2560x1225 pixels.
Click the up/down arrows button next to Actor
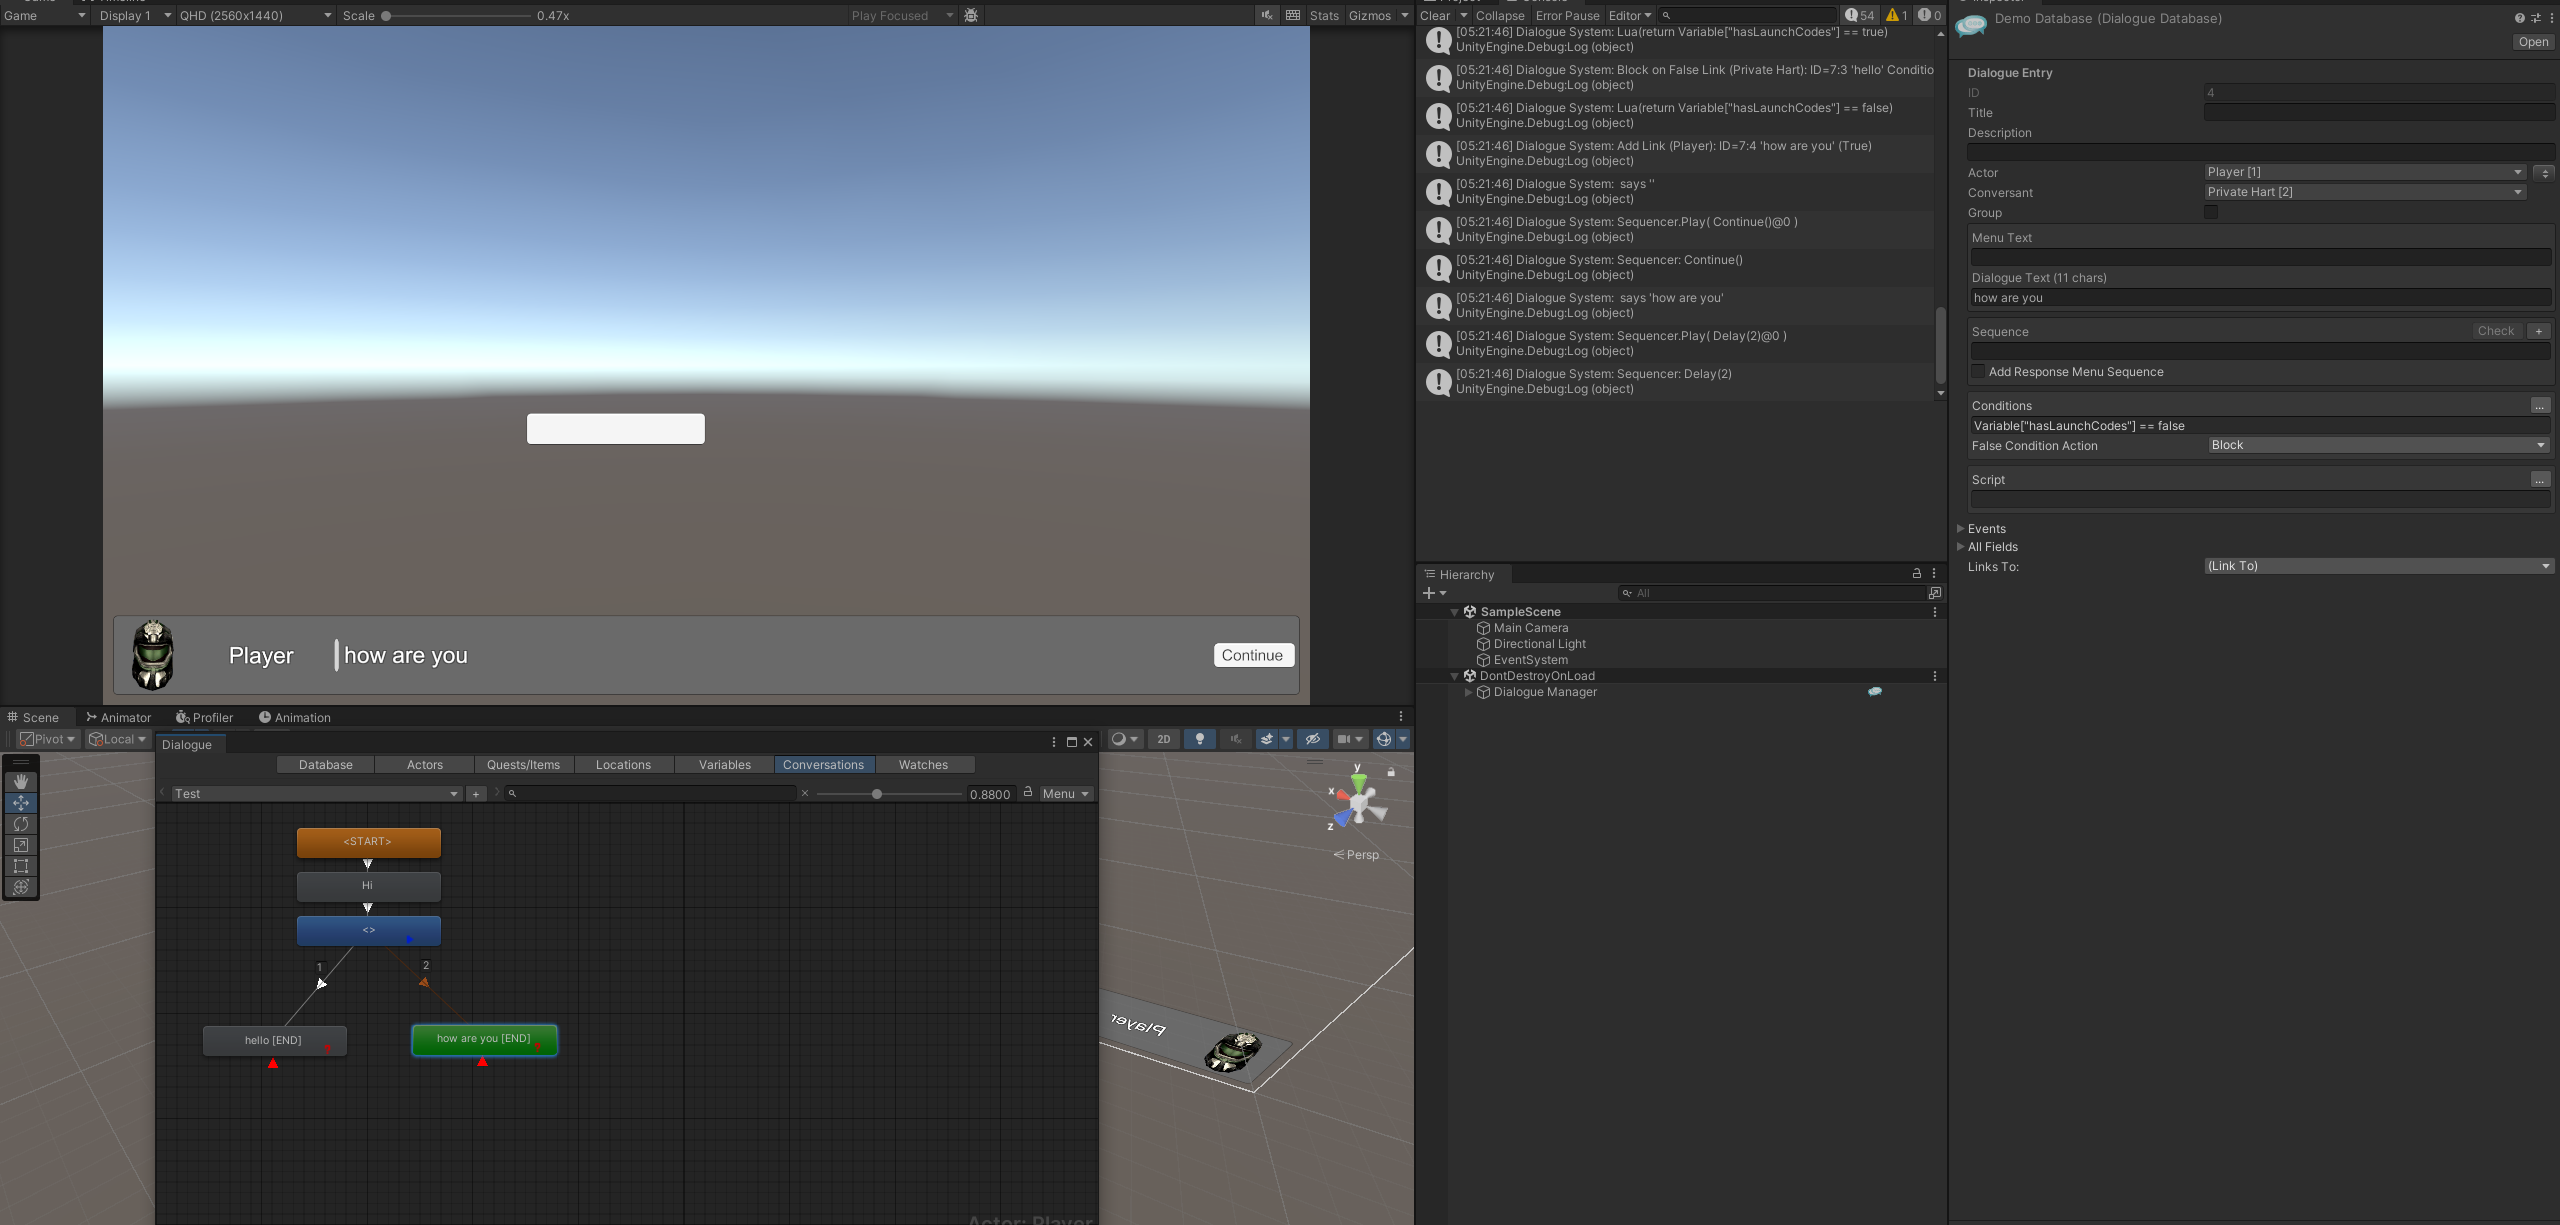[x=2545, y=173]
